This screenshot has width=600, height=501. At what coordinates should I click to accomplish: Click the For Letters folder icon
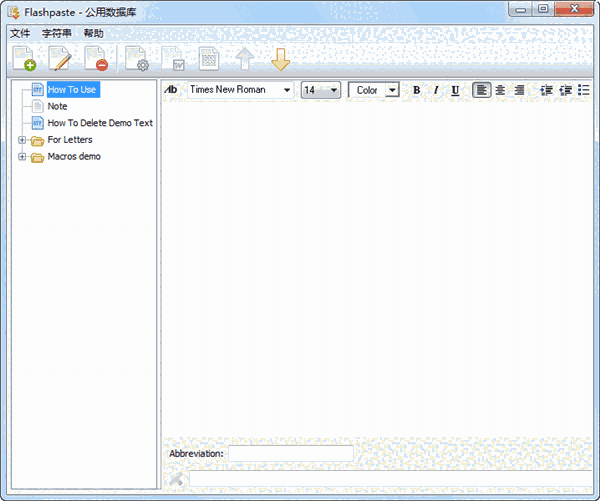38,140
